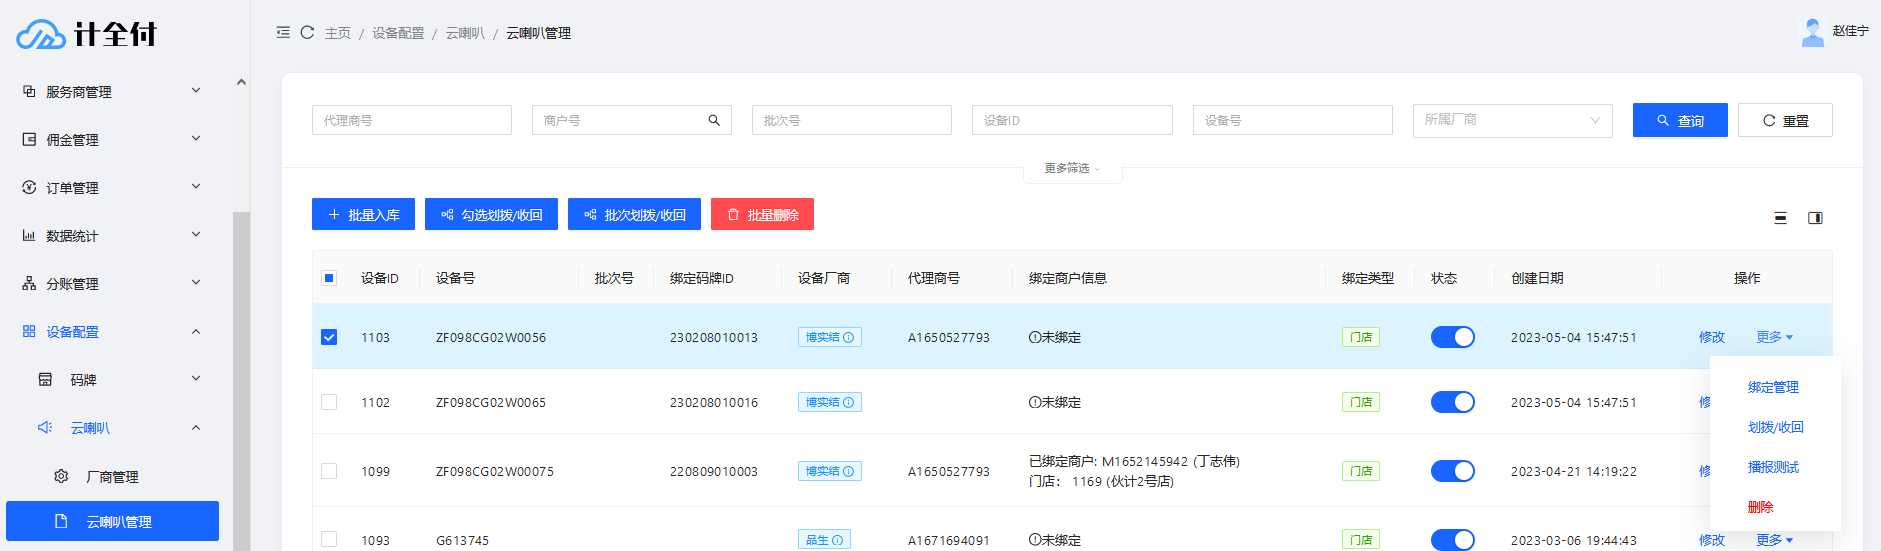1881x551 pixels.
Task: Click the sidebar vertical scrollbar
Action: (241, 380)
